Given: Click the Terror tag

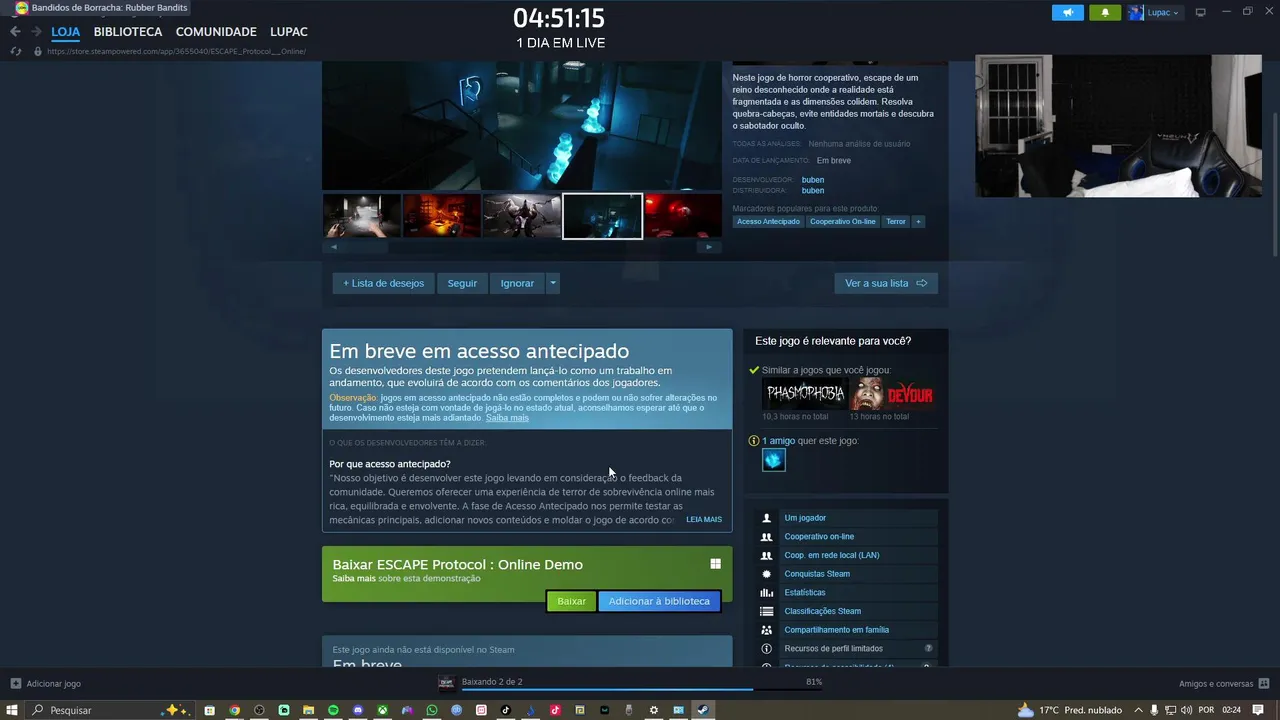Looking at the screenshot, I should click(896, 221).
